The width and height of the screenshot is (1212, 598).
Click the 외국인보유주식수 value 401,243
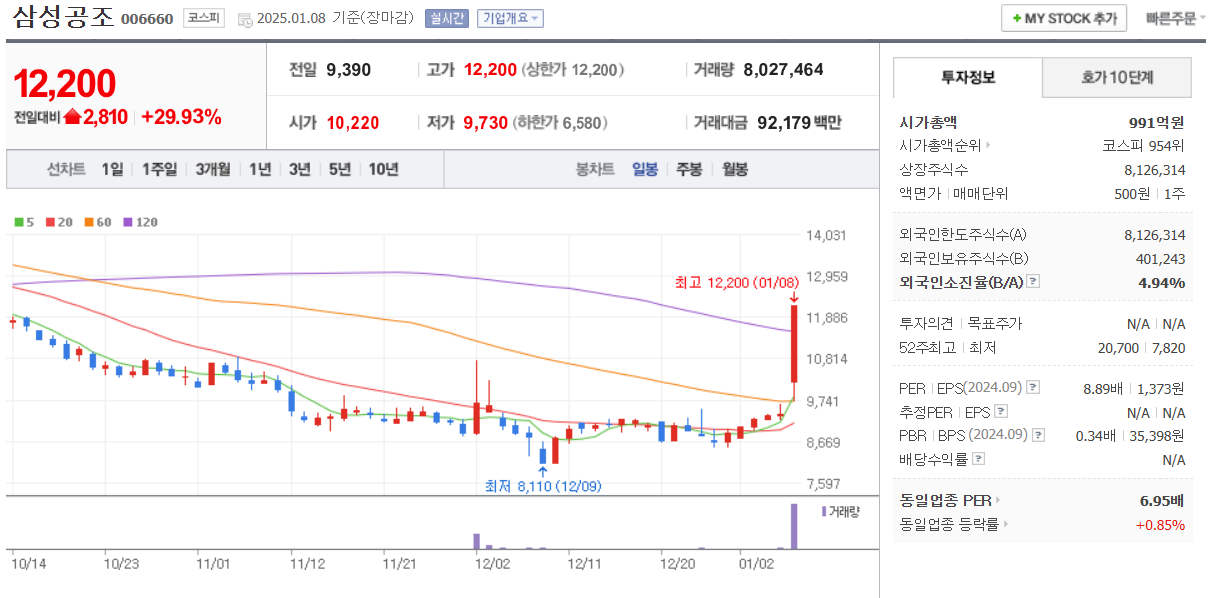click(1161, 258)
